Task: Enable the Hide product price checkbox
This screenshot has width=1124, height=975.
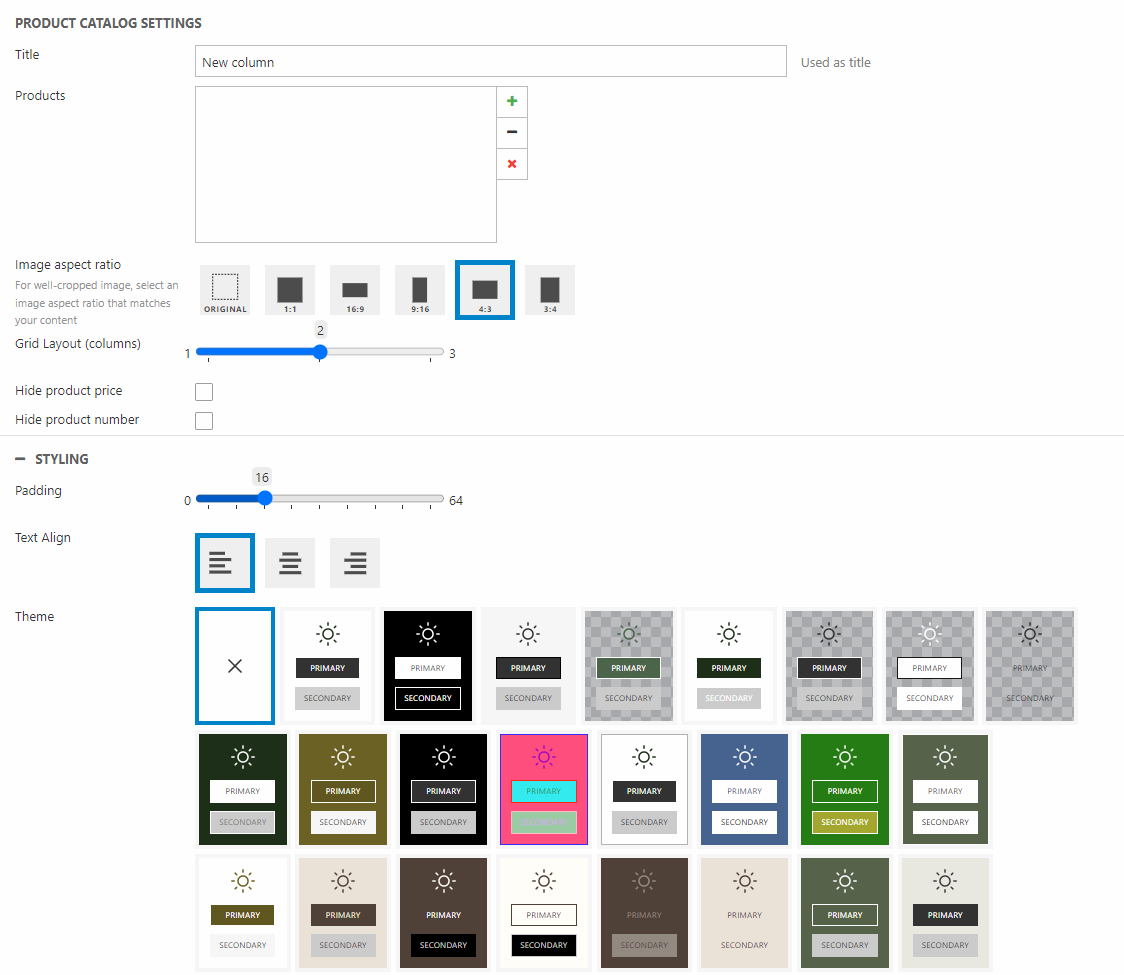Action: click(204, 392)
